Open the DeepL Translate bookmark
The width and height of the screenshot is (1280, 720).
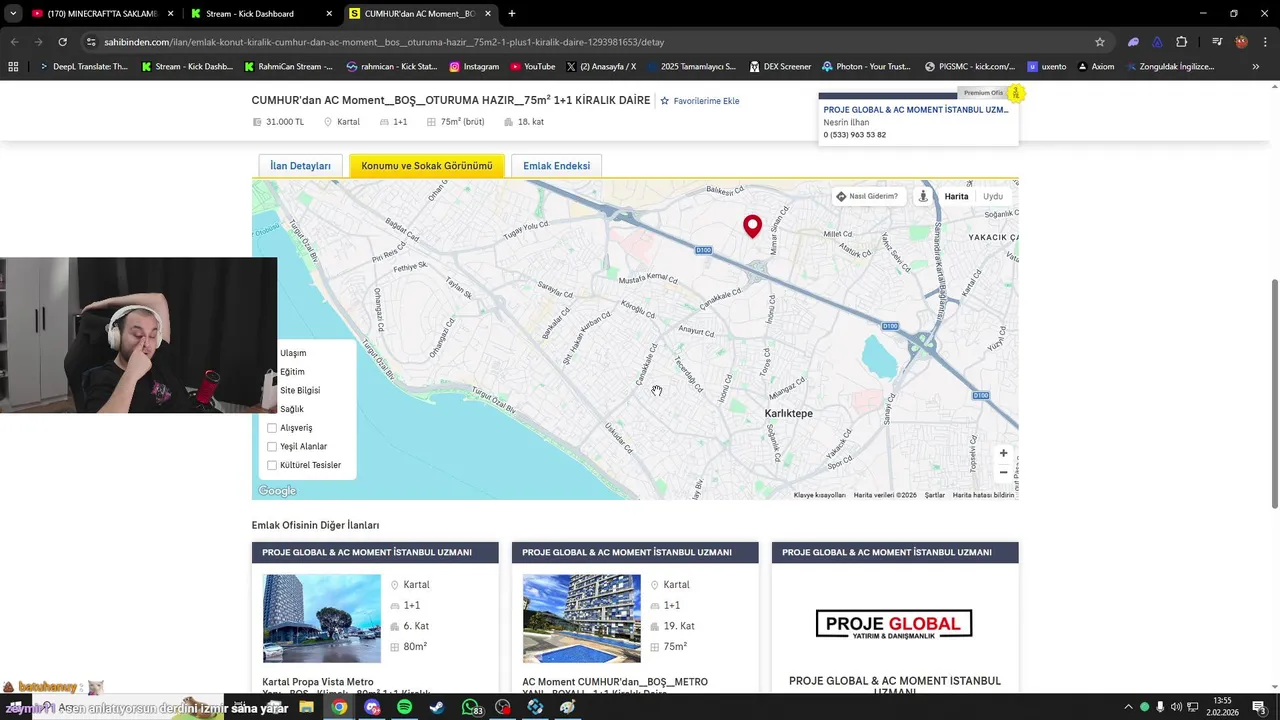click(84, 67)
